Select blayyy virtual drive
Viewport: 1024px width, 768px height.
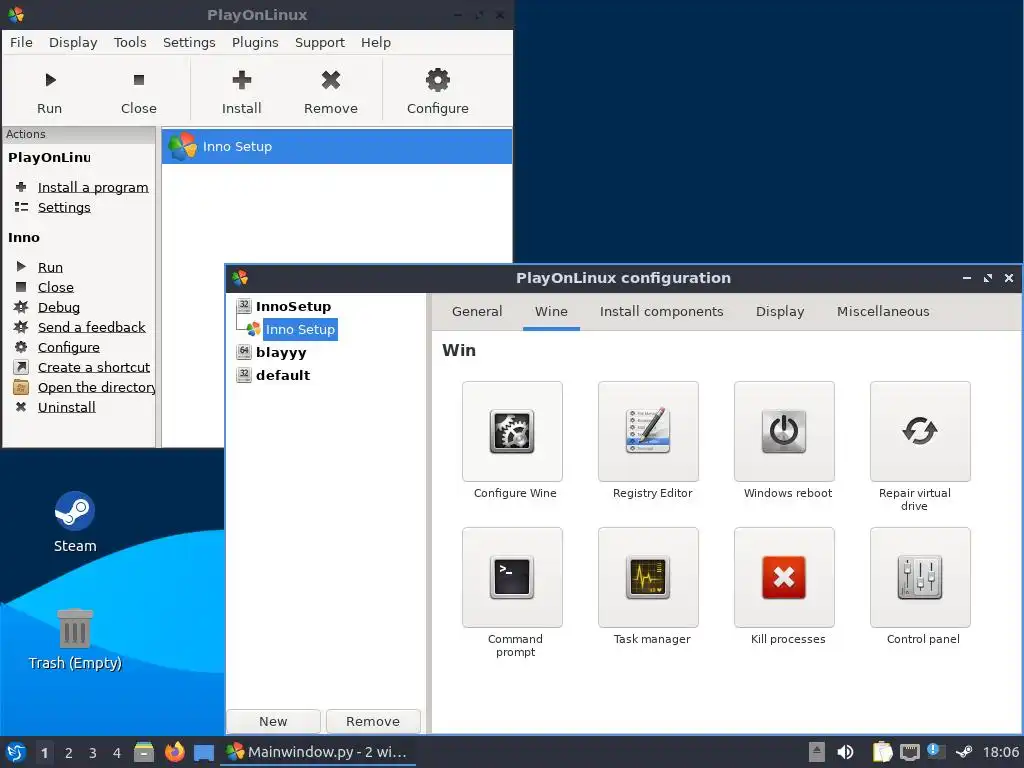pyautogui.click(x=281, y=353)
